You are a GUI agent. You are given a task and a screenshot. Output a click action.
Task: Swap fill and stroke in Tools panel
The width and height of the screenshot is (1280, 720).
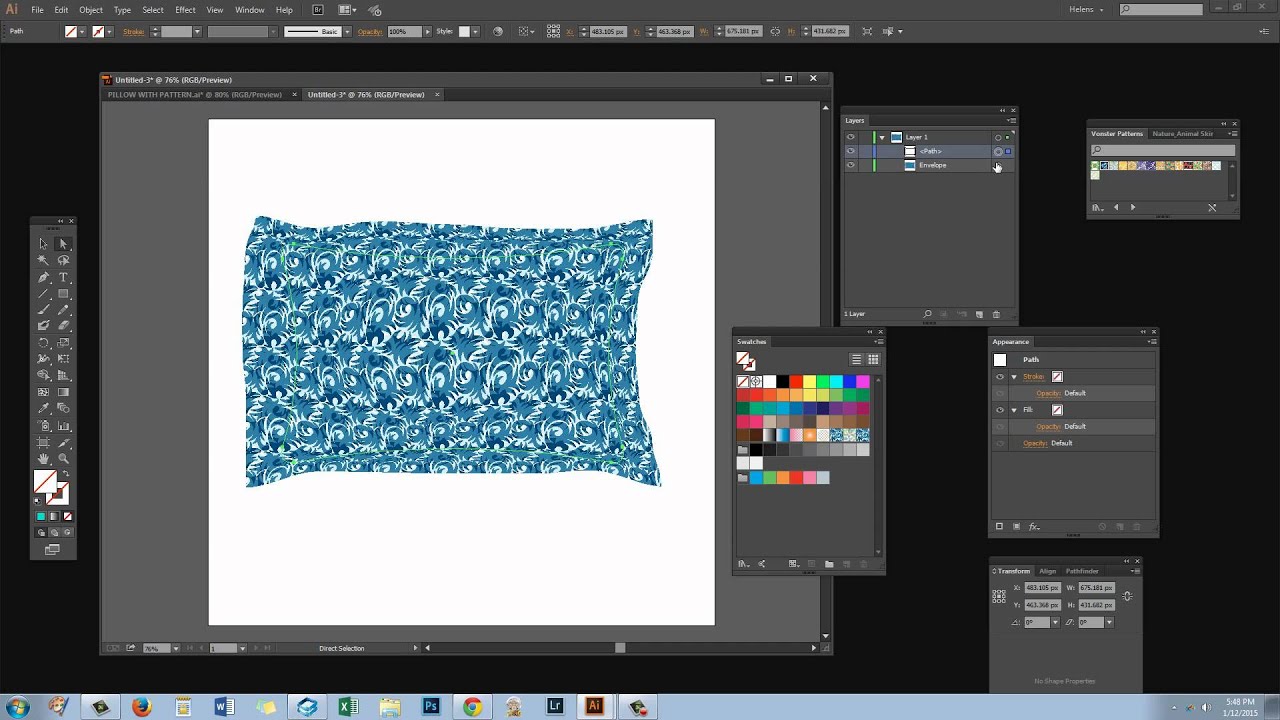(x=65, y=474)
